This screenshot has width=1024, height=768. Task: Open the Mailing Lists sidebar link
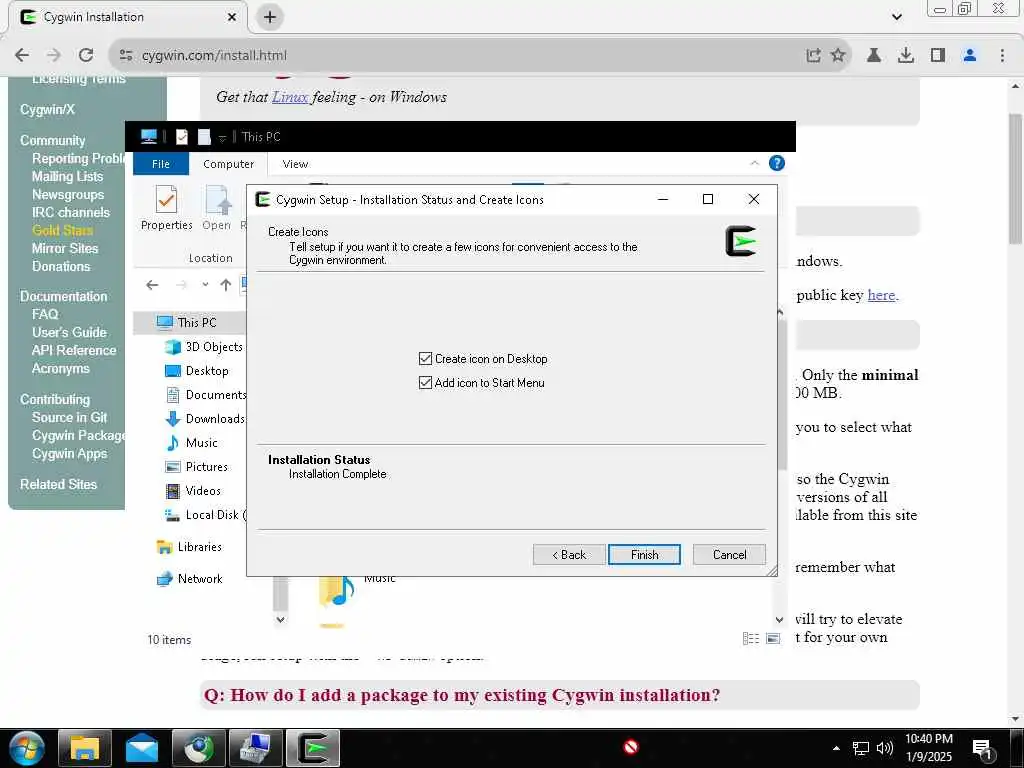point(67,176)
